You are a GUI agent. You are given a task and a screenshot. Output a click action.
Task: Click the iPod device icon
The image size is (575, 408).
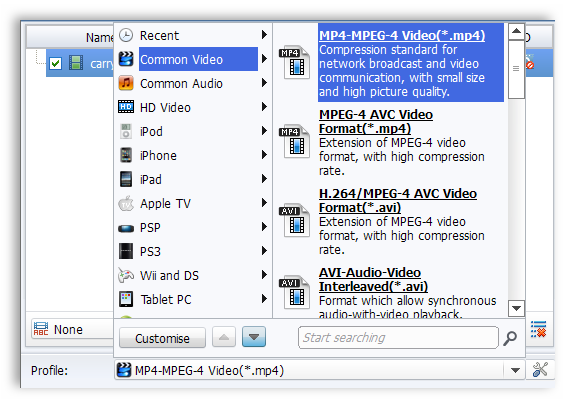click(x=126, y=131)
